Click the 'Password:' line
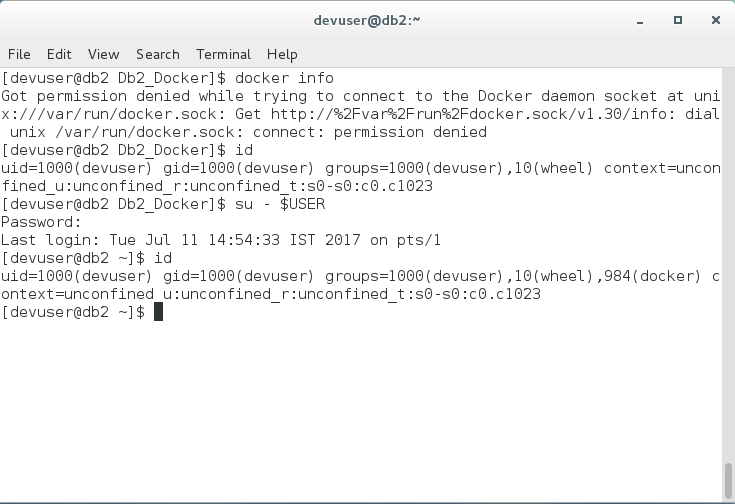Viewport: 735px width, 504px height. click(x=41, y=222)
